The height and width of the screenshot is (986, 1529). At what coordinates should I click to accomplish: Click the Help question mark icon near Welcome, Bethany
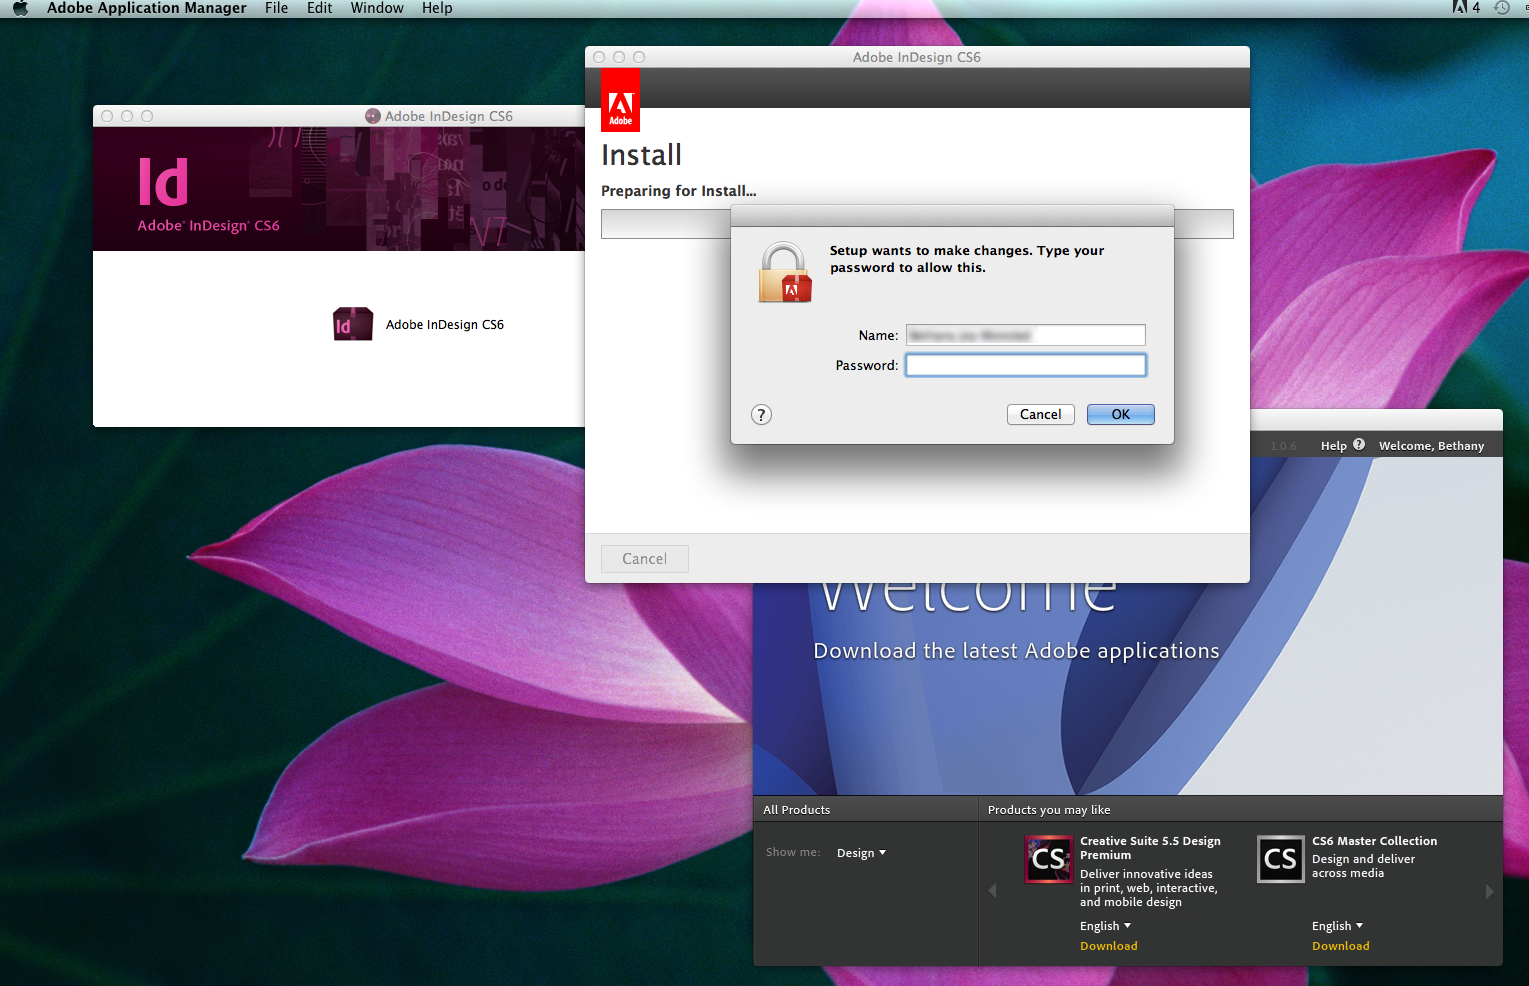(1358, 444)
